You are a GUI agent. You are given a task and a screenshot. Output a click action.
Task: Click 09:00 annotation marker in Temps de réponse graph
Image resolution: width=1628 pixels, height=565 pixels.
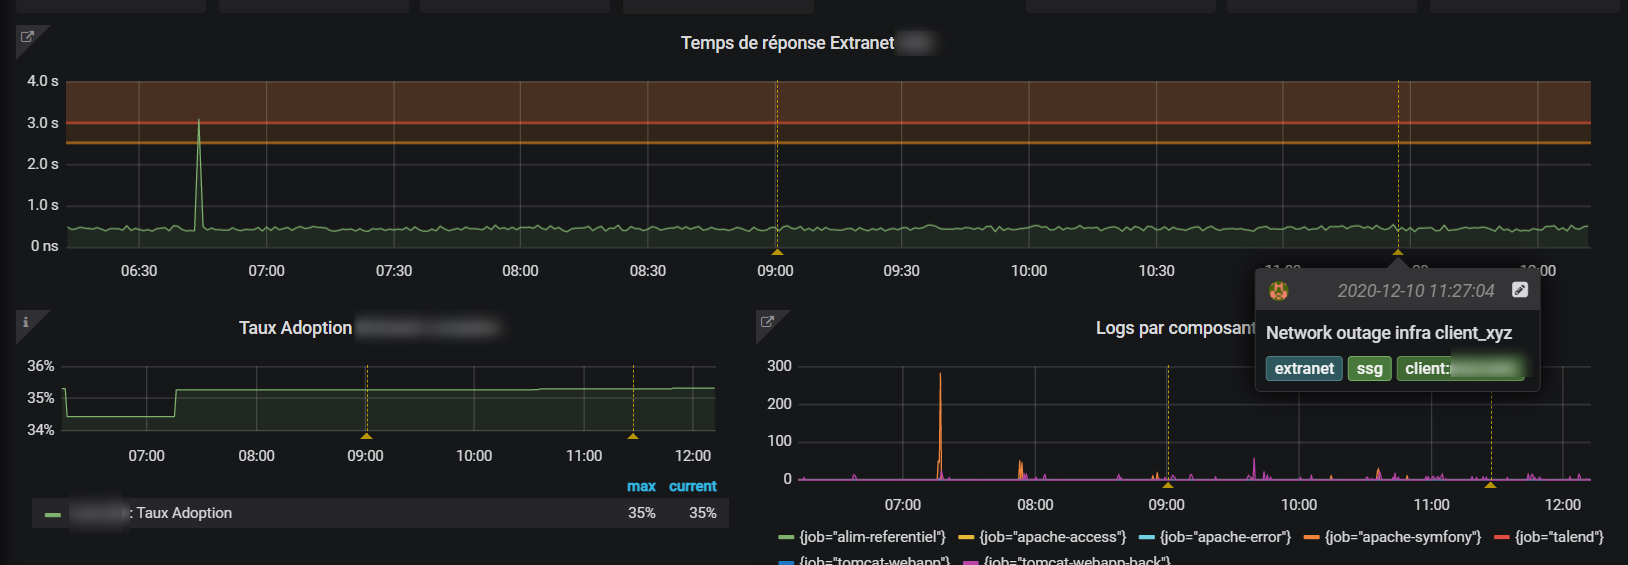pyautogui.click(x=777, y=252)
